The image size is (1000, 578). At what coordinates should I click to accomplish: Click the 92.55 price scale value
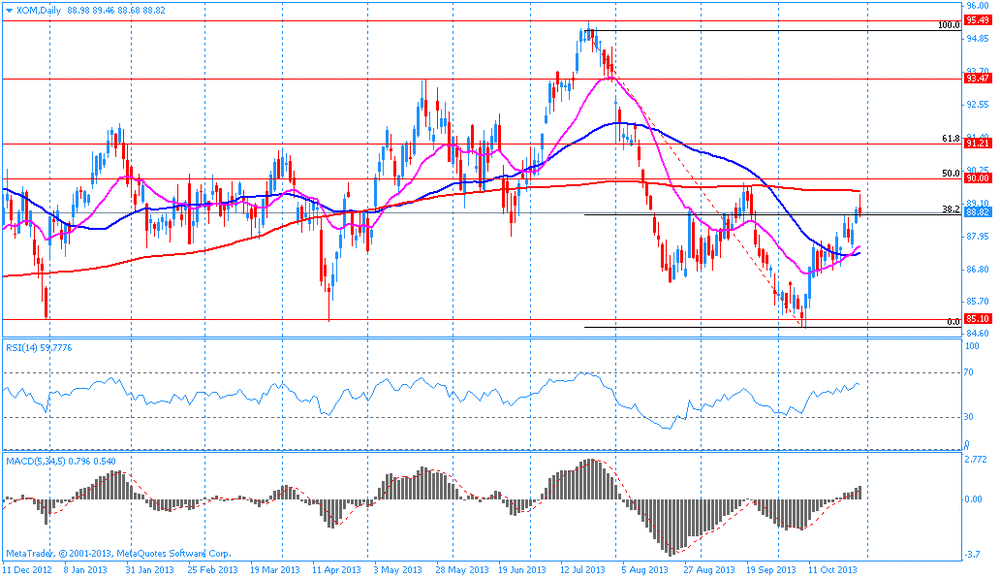pos(978,104)
